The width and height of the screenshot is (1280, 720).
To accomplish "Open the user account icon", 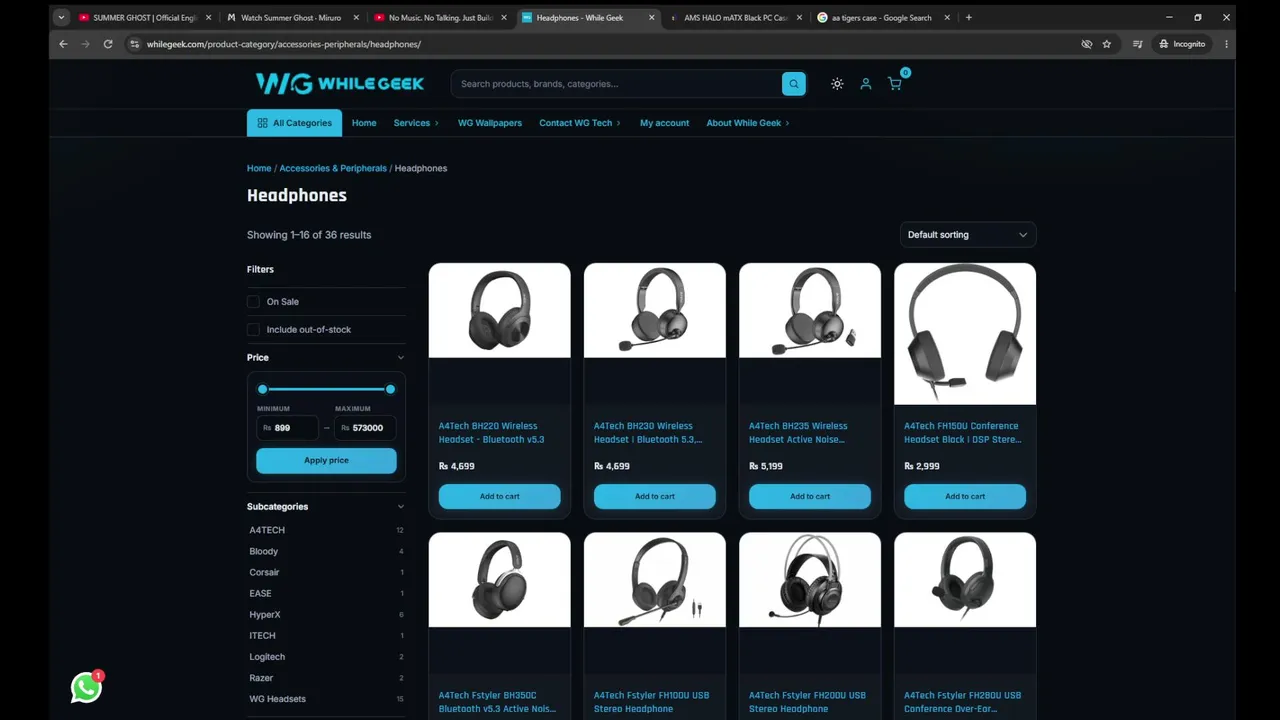I will (866, 84).
